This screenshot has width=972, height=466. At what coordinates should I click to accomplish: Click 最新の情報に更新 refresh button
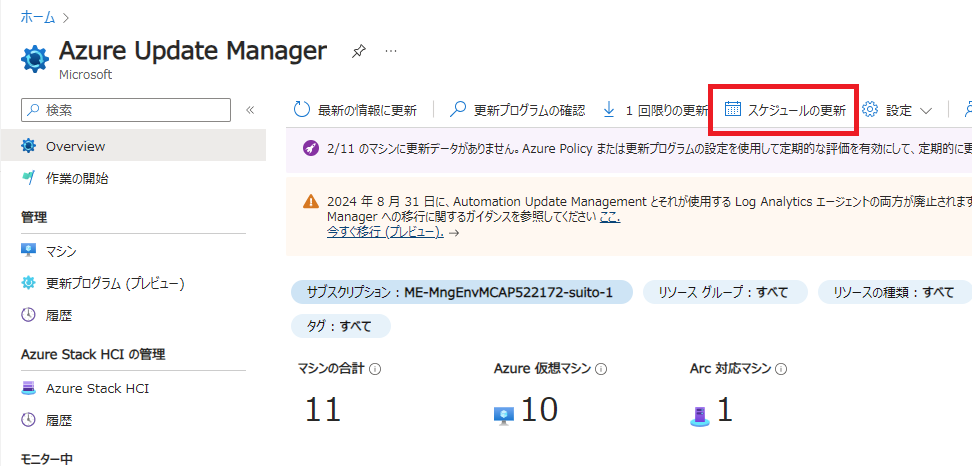pyautogui.click(x=355, y=110)
